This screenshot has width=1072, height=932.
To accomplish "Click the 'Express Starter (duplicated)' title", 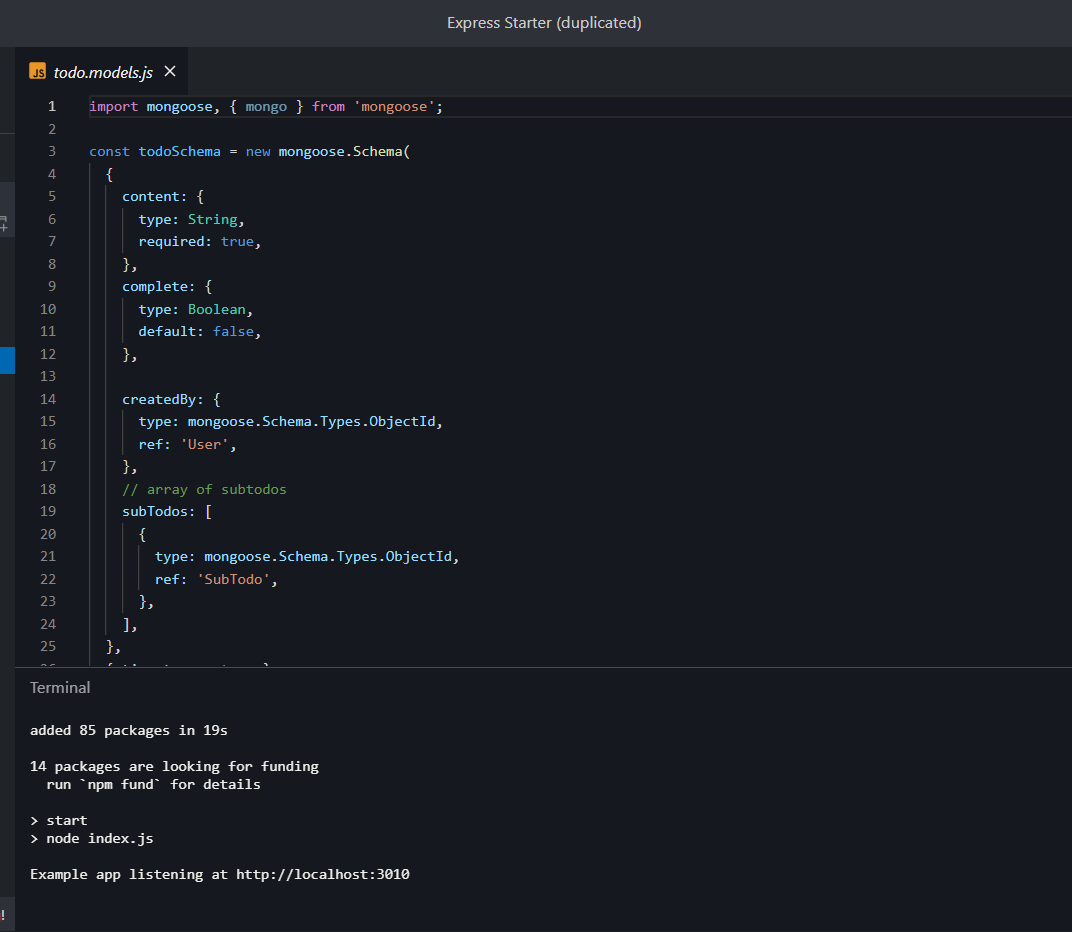I will coord(544,23).
